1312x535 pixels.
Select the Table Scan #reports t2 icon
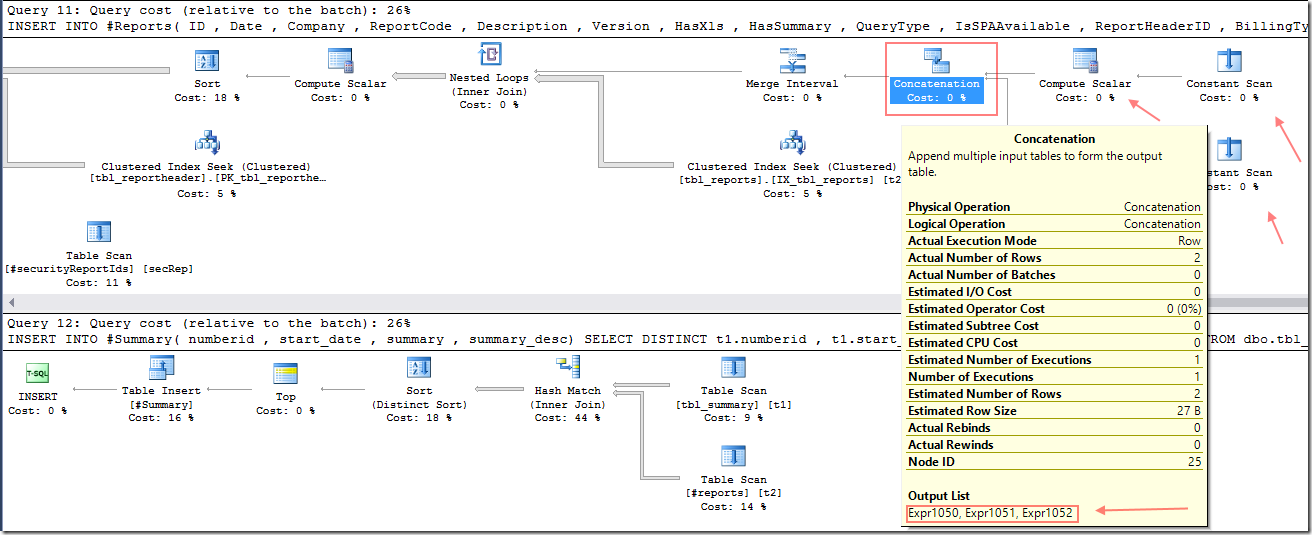click(733, 457)
